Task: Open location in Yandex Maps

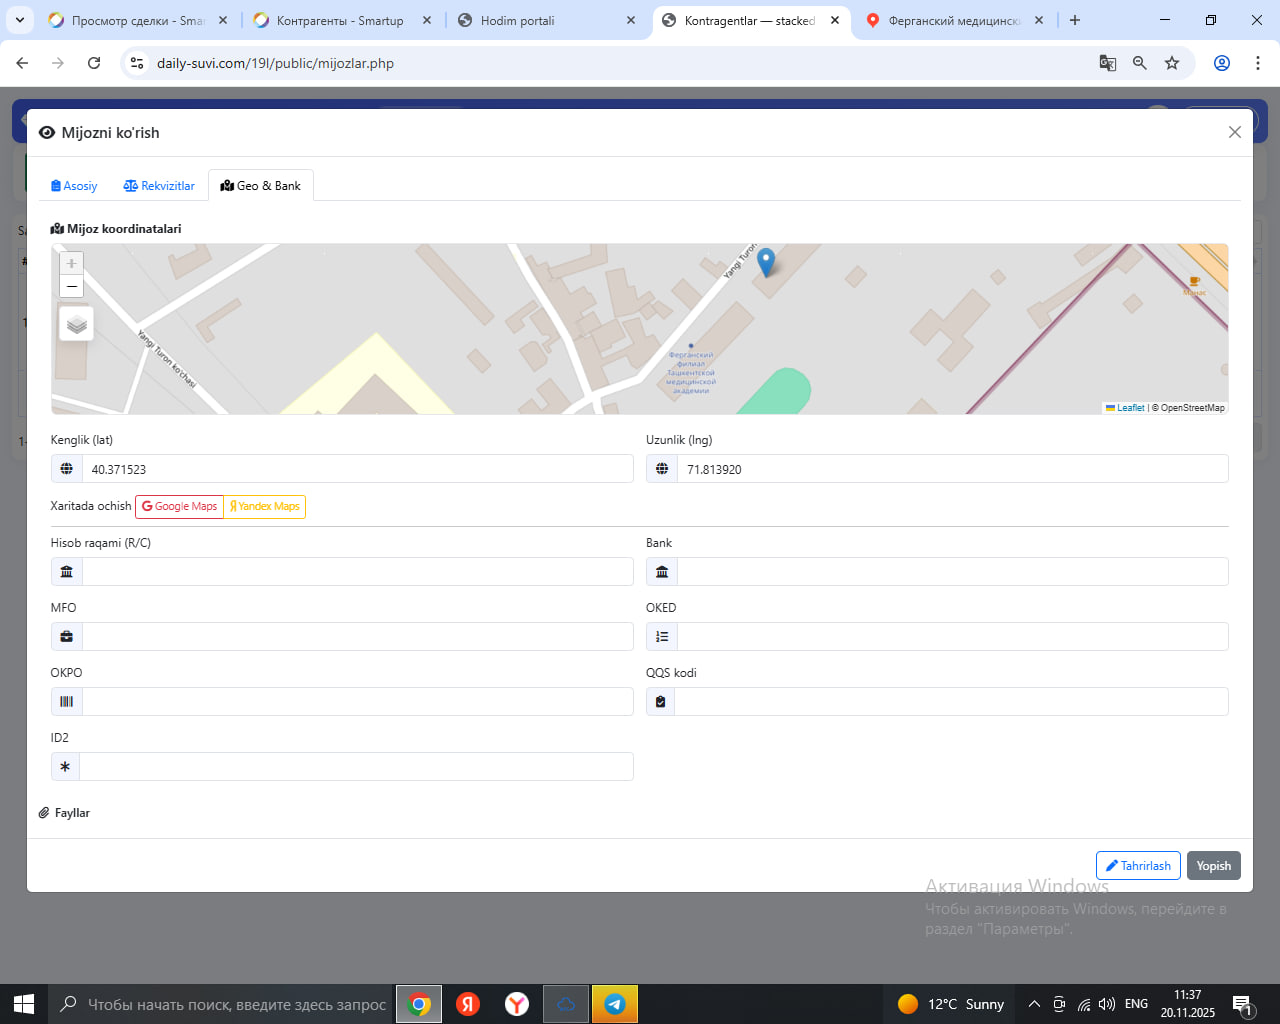Action: pos(265,507)
